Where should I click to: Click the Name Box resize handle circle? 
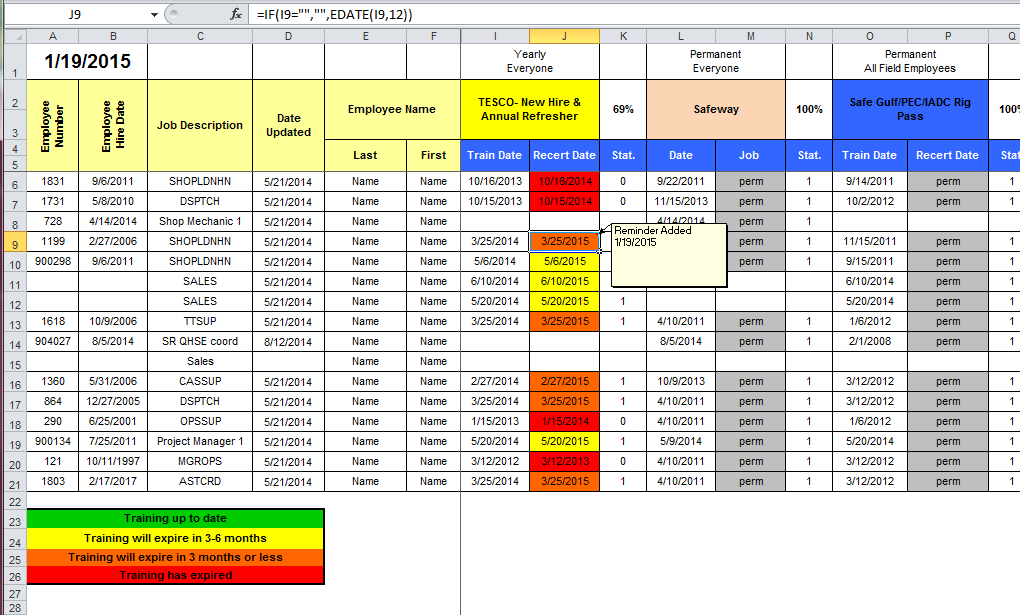[172, 15]
